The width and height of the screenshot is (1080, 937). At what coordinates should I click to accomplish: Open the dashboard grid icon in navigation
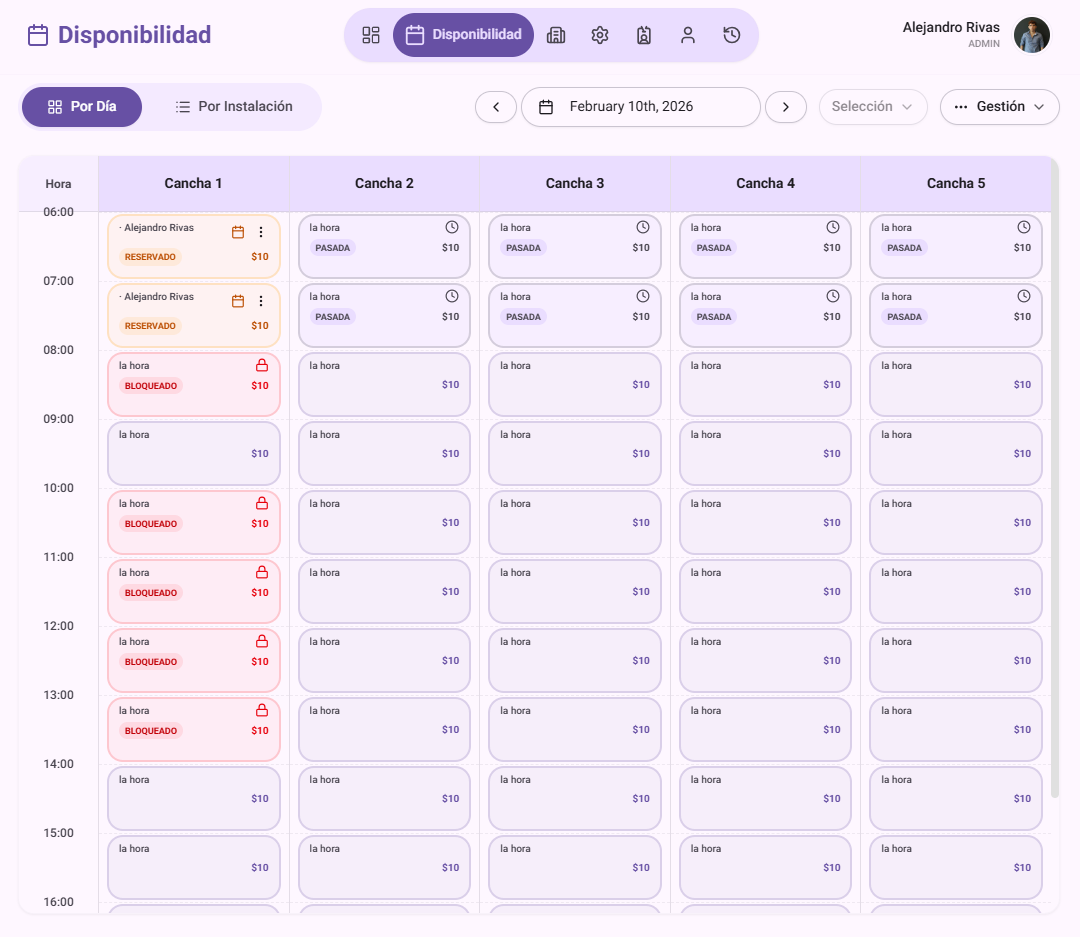[371, 35]
